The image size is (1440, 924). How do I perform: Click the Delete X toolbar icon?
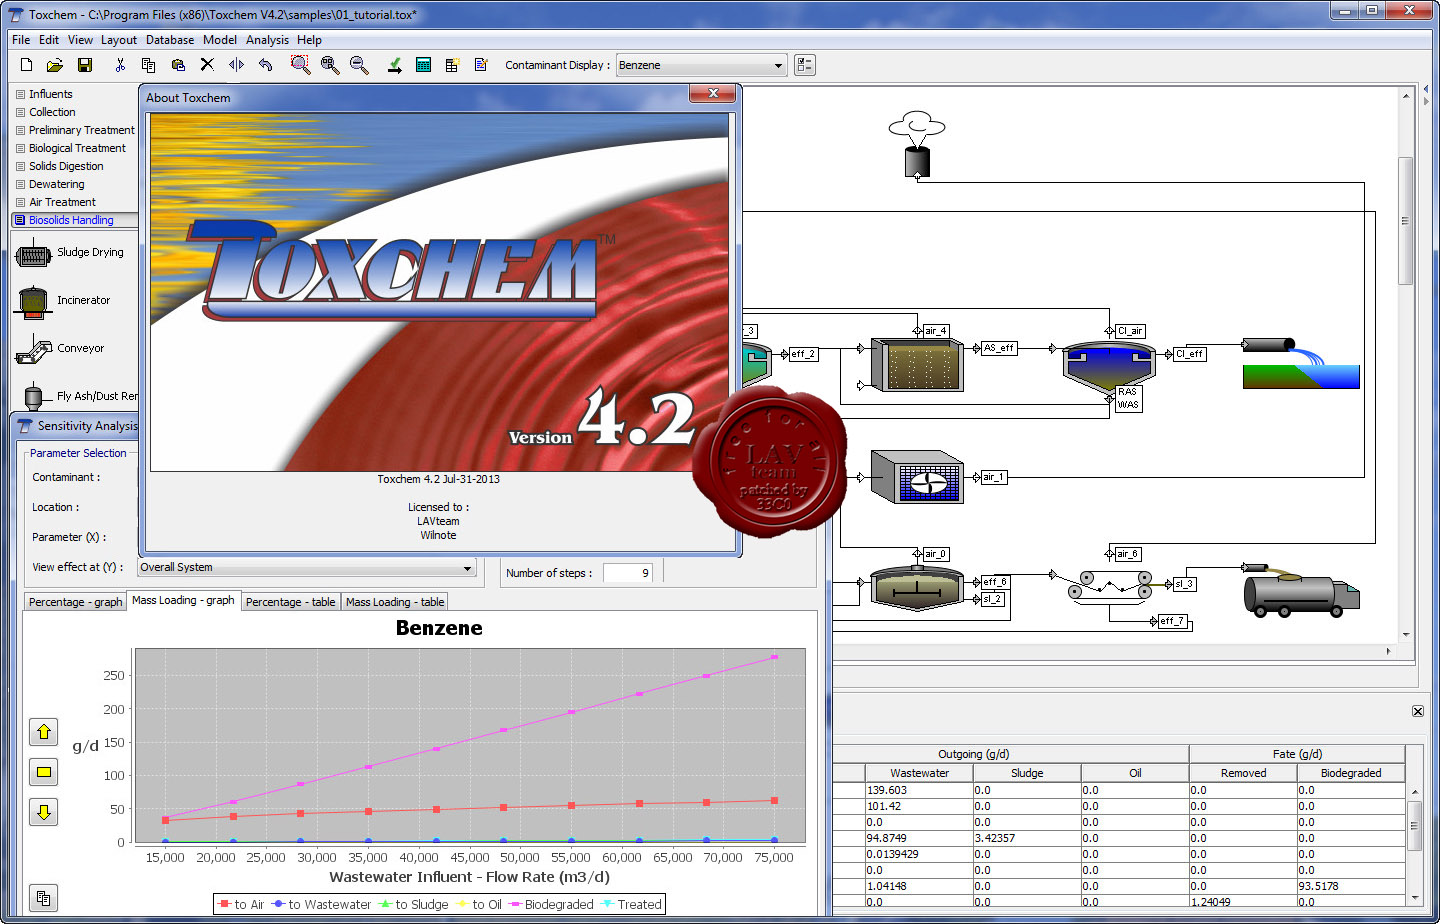207,65
